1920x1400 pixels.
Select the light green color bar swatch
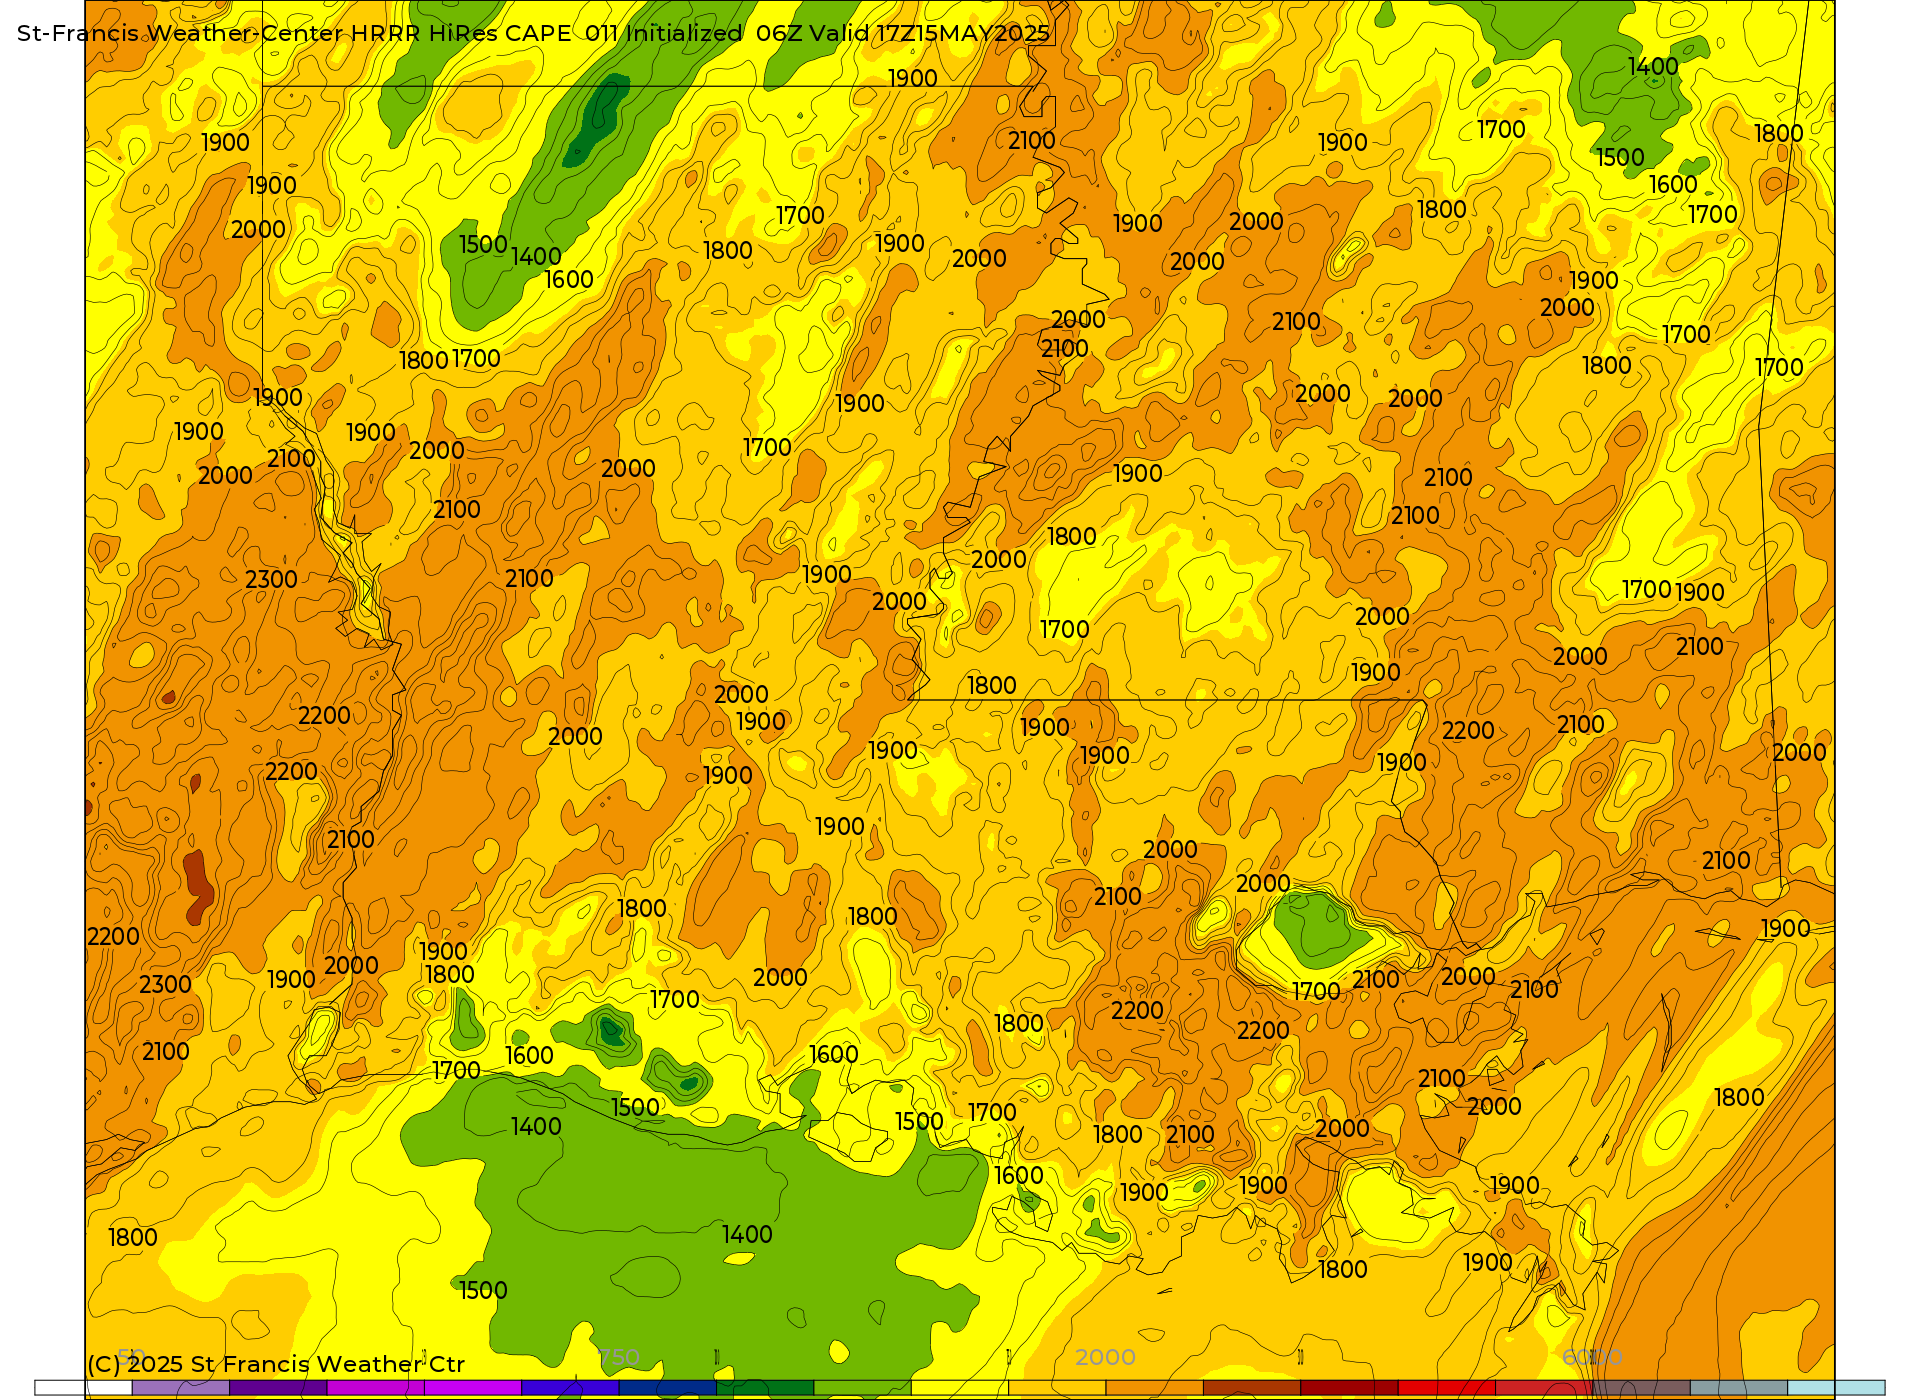tap(862, 1388)
